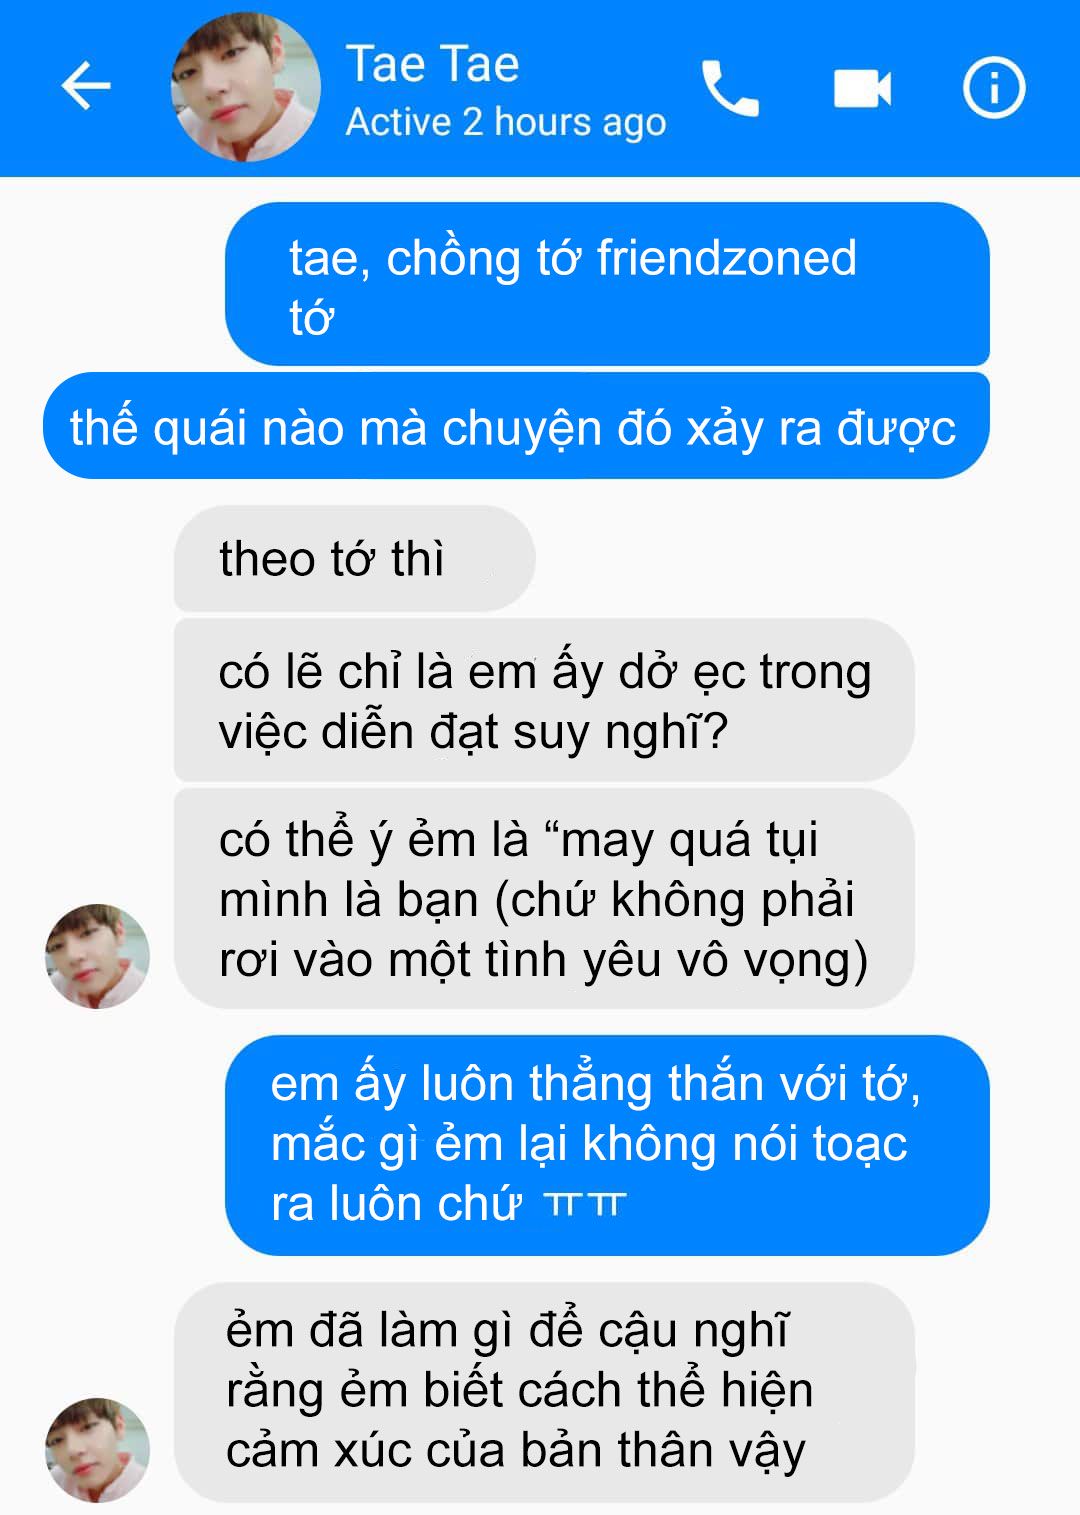1080x1515 pixels.
Task: Tap the avatar beside 'rơi vào một tình yêu'
Action: click(x=97, y=957)
